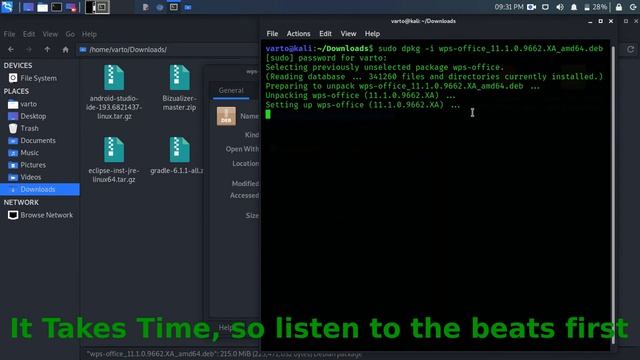This screenshot has width=640, height=360.
Task: Open the file manager Help menu
Action: (x=89, y=34)
